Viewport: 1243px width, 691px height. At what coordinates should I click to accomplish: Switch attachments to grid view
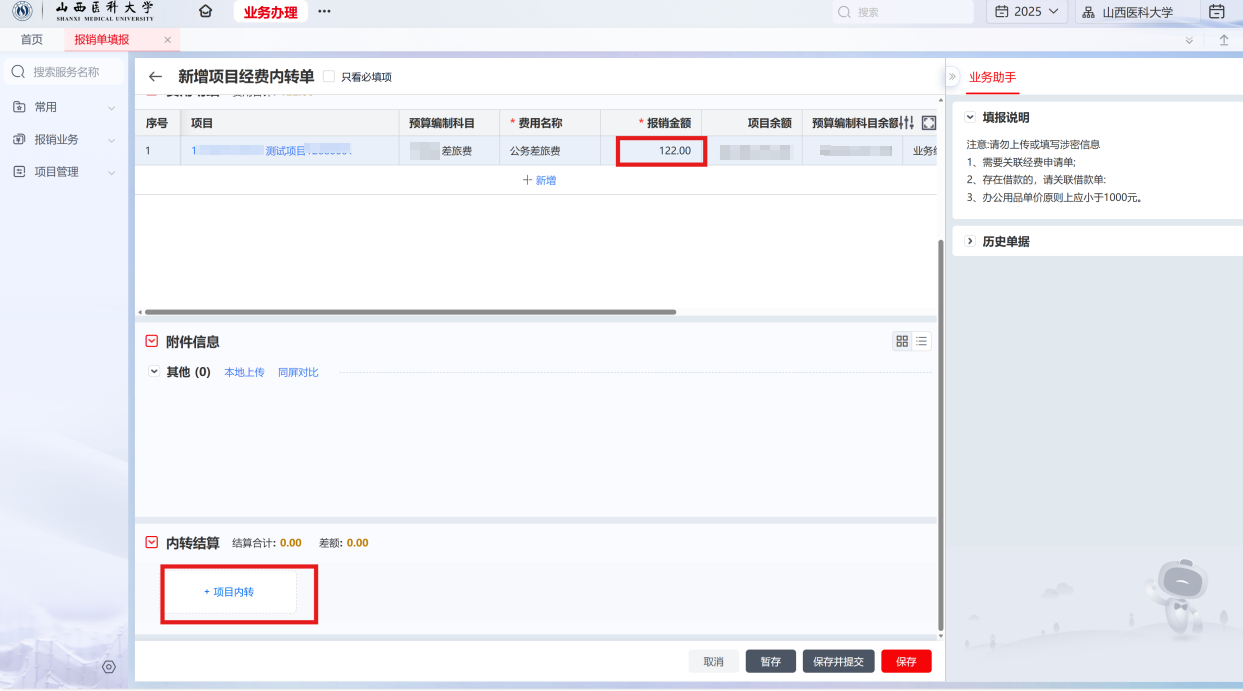[902, 341]
